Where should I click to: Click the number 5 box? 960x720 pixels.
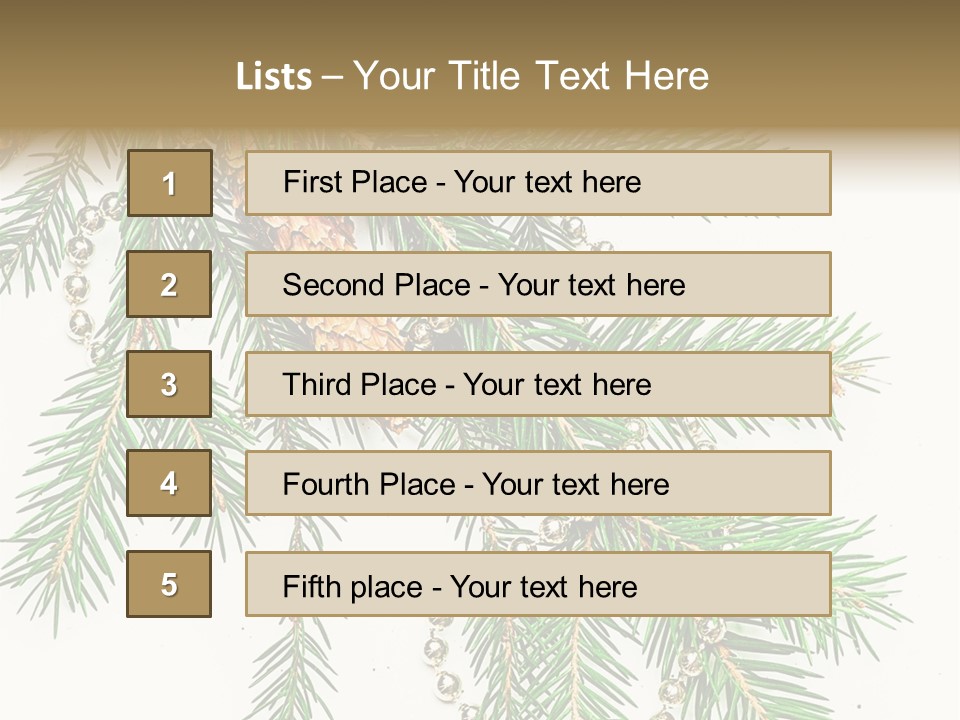coord(169,584)
